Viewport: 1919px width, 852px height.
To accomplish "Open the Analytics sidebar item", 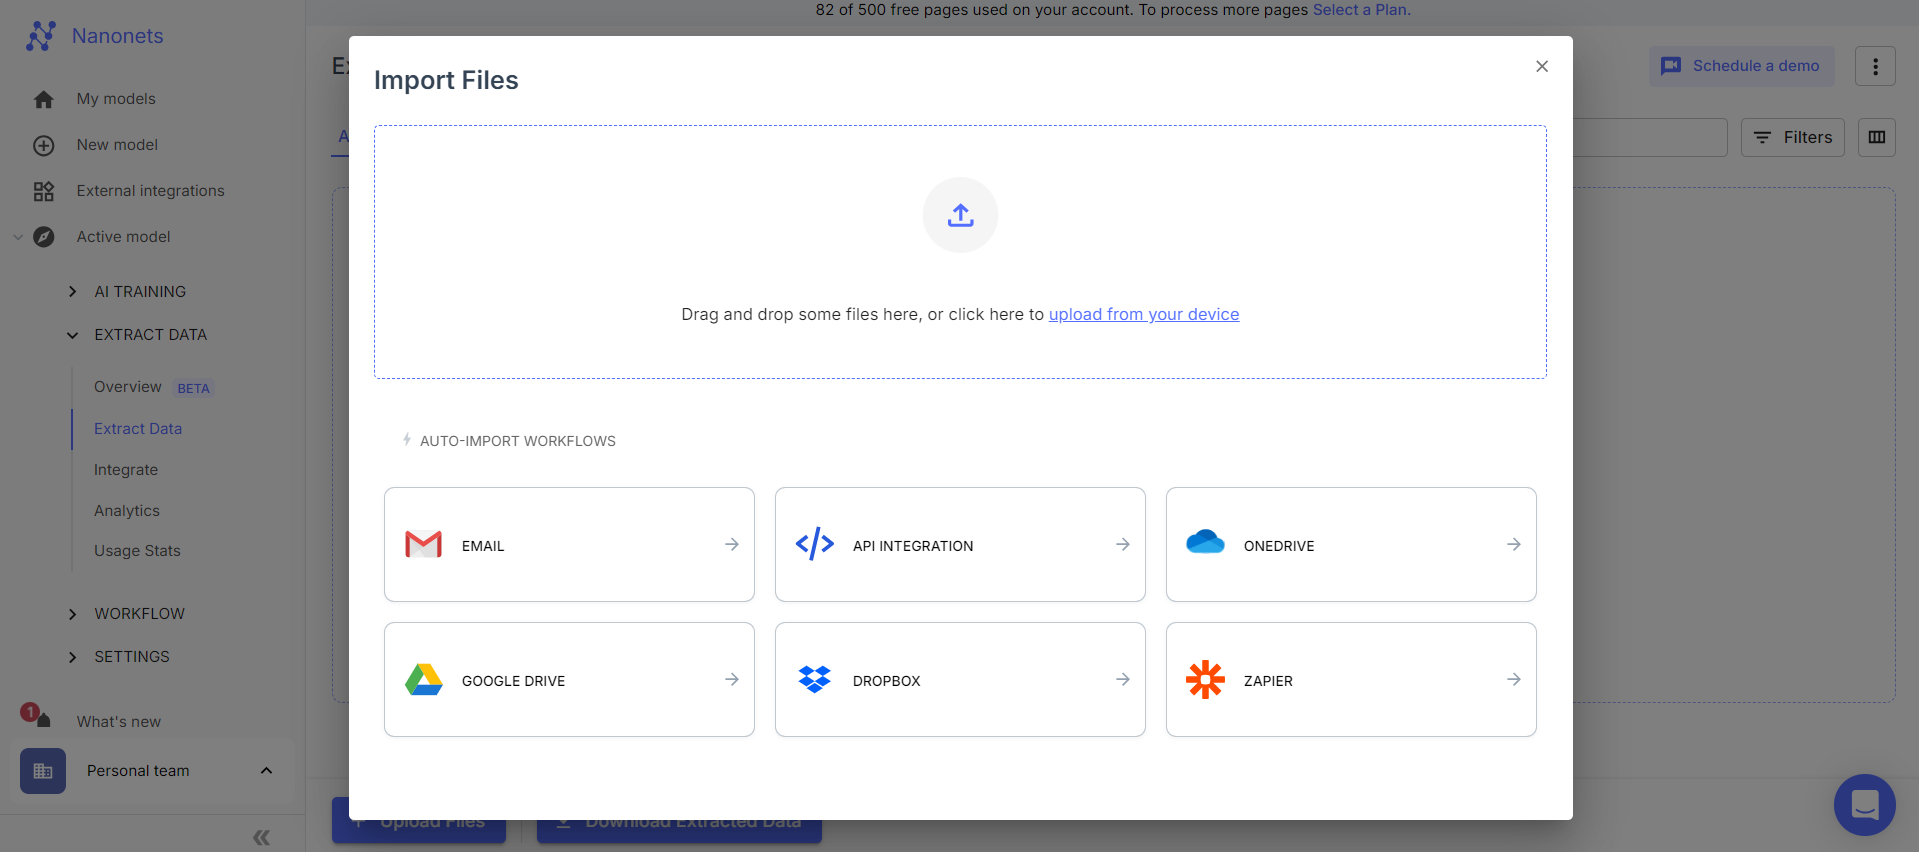I will tap(127, 510).
